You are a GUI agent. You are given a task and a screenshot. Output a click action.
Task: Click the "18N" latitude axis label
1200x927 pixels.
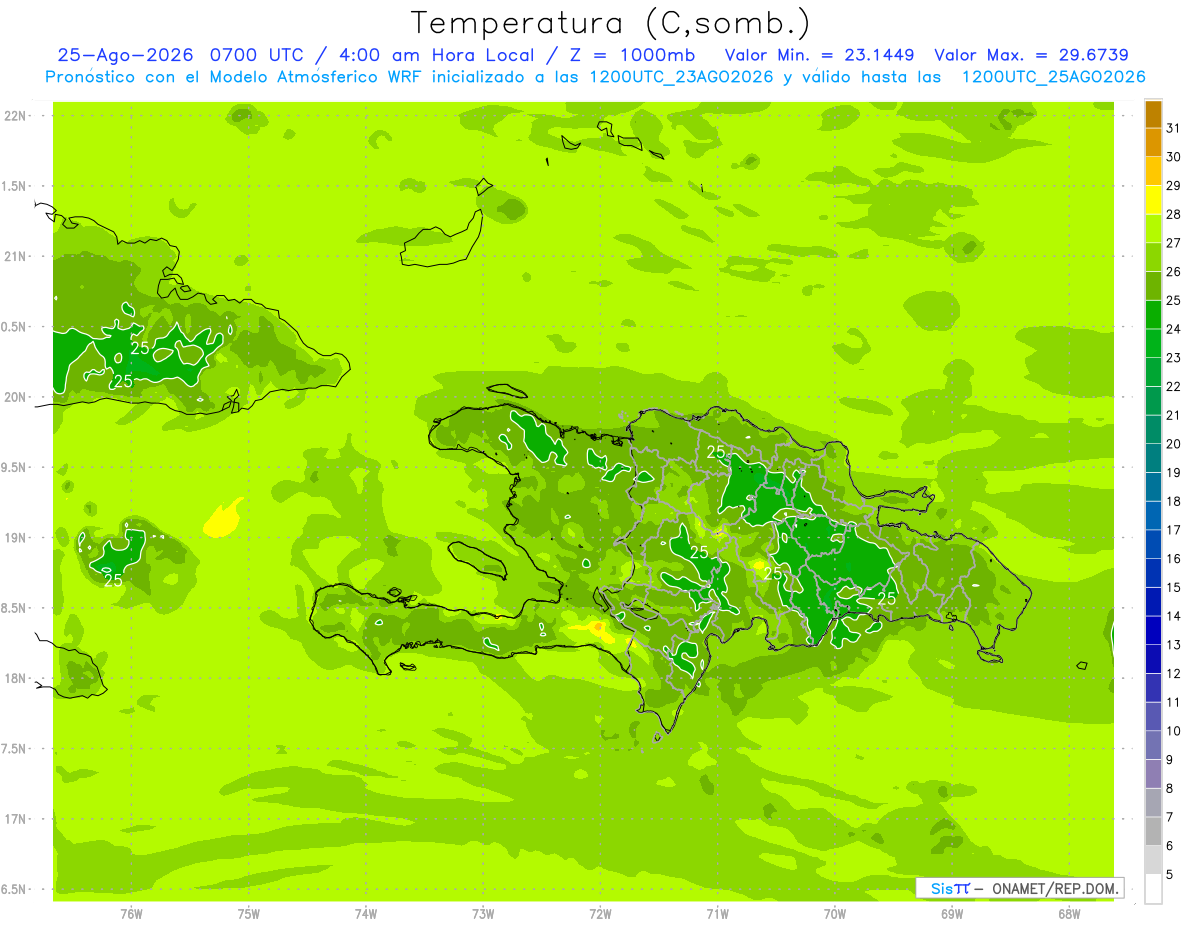16,679
